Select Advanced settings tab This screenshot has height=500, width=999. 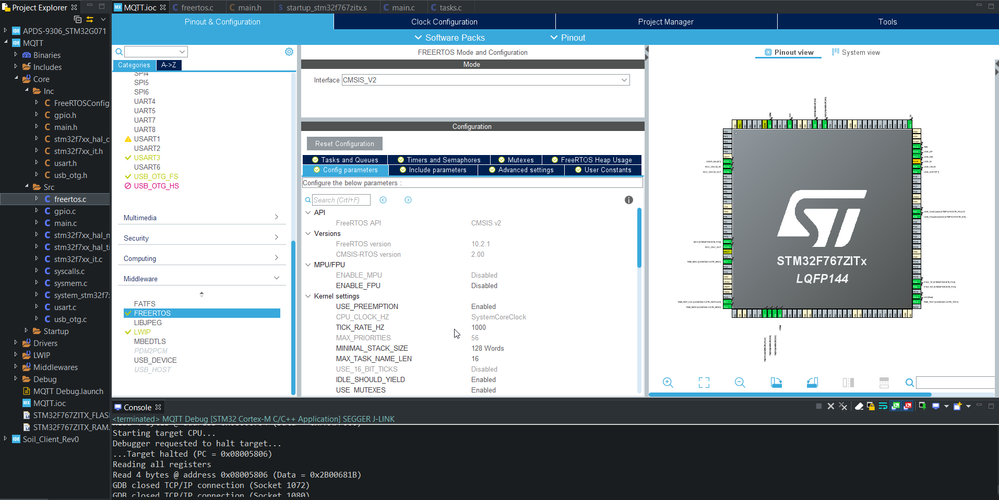coord(521,170)
